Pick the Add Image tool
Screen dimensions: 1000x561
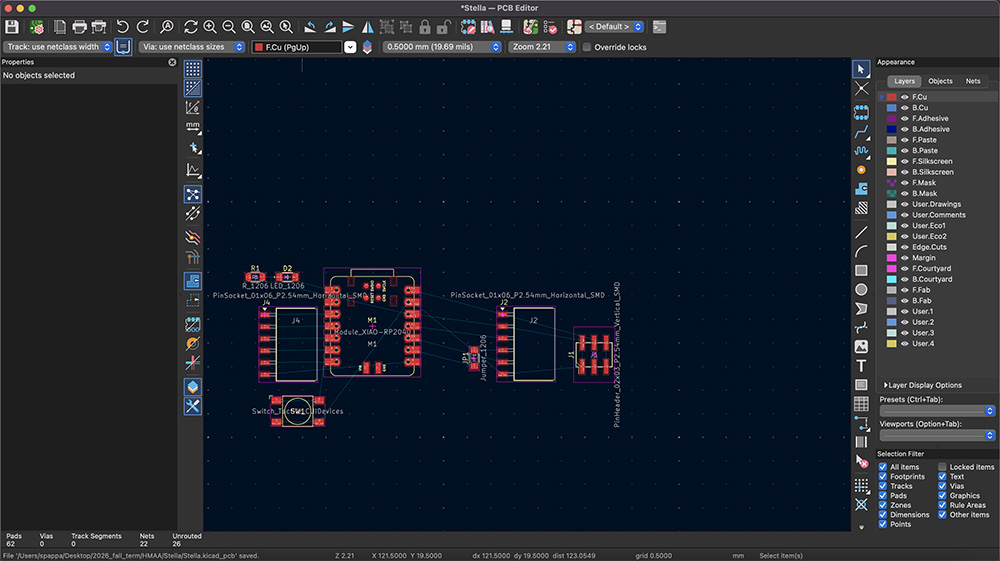861,347
